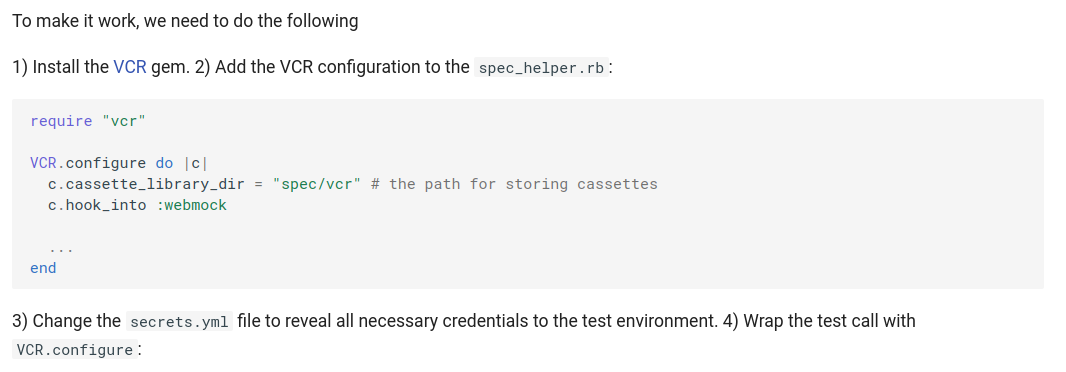This screenshot has width=1066, height=372.
Task: Click the end keyword in the code
Action: click(43, 268)
